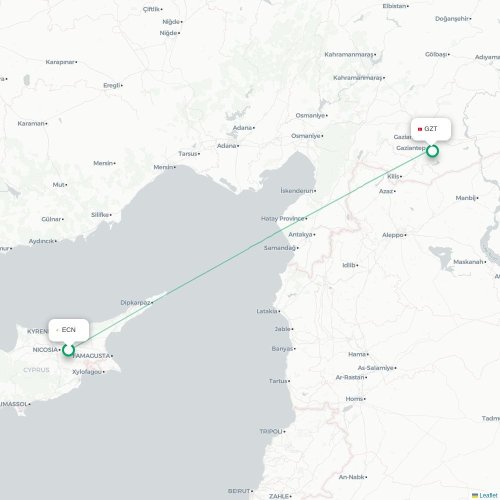Viewport: 500px width, 500px height.
Task: Click the Homs city label
Action: click(354, 399)
